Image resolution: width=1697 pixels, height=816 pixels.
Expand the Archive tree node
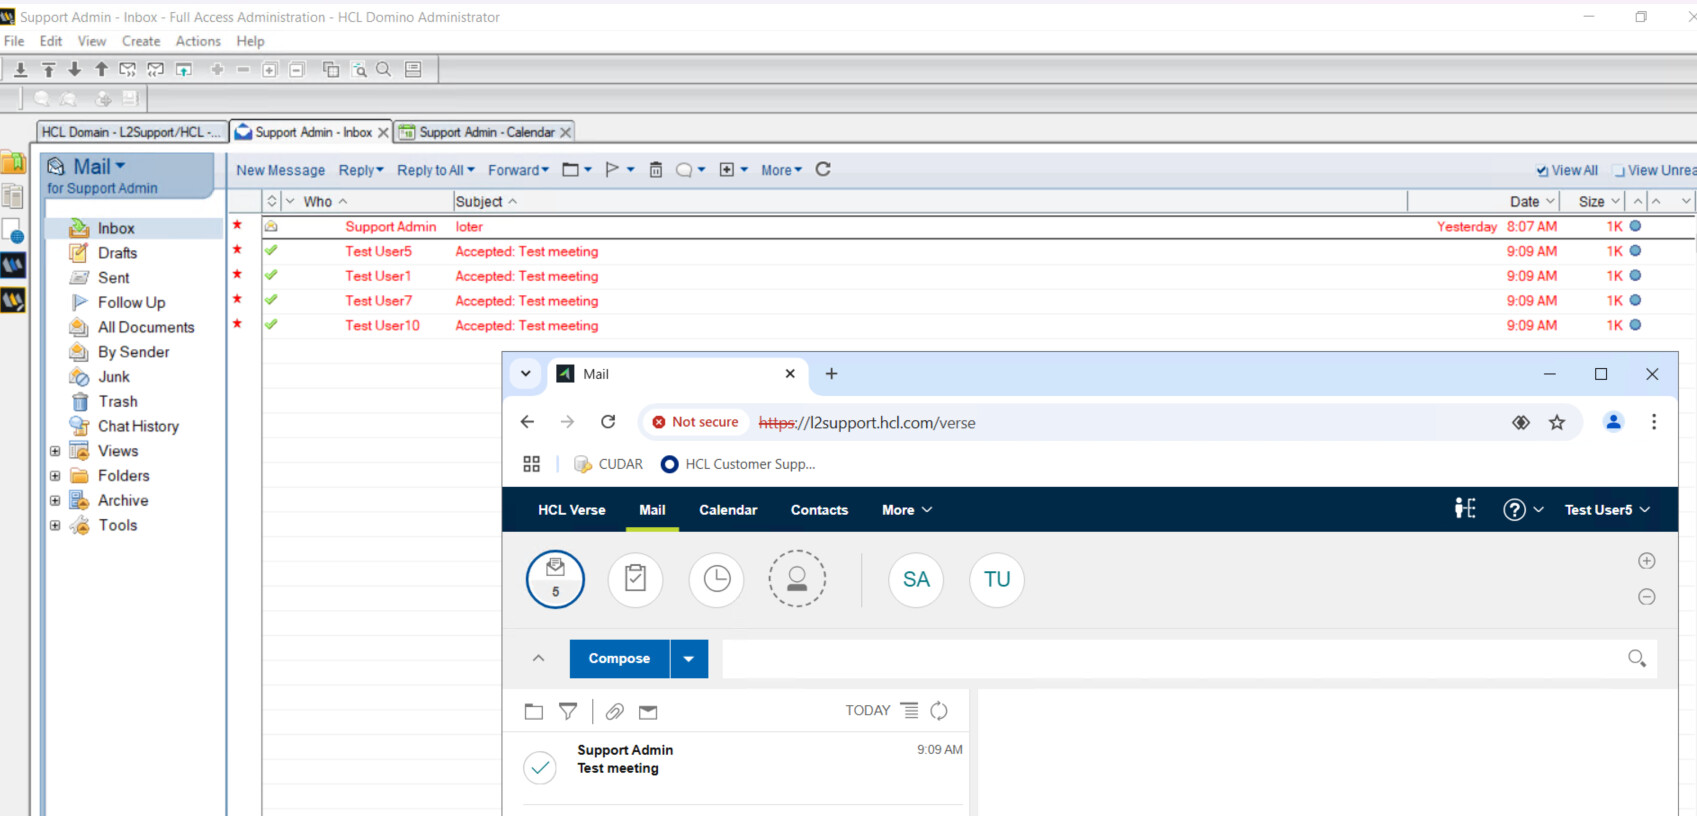point(55,501)
